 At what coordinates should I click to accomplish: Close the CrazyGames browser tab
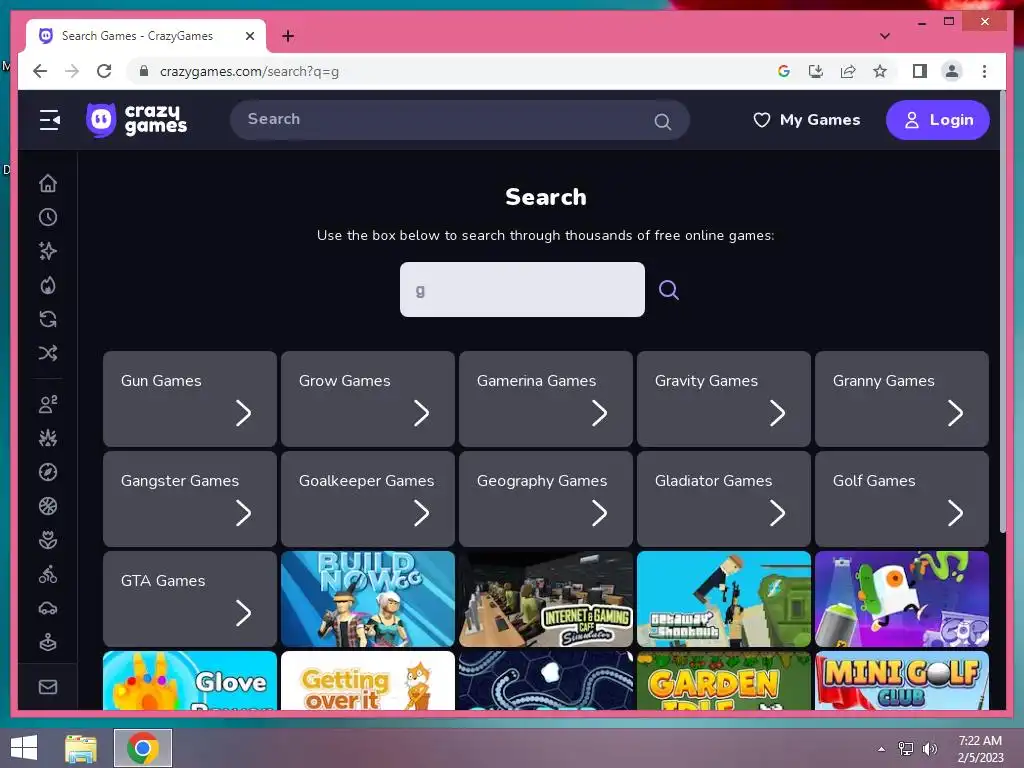249,36
